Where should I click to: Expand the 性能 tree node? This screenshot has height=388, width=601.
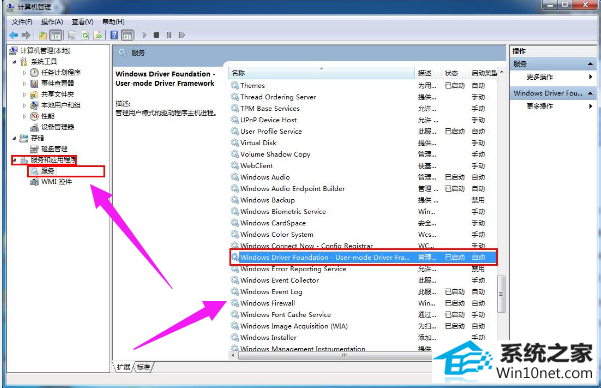point(25,116)
